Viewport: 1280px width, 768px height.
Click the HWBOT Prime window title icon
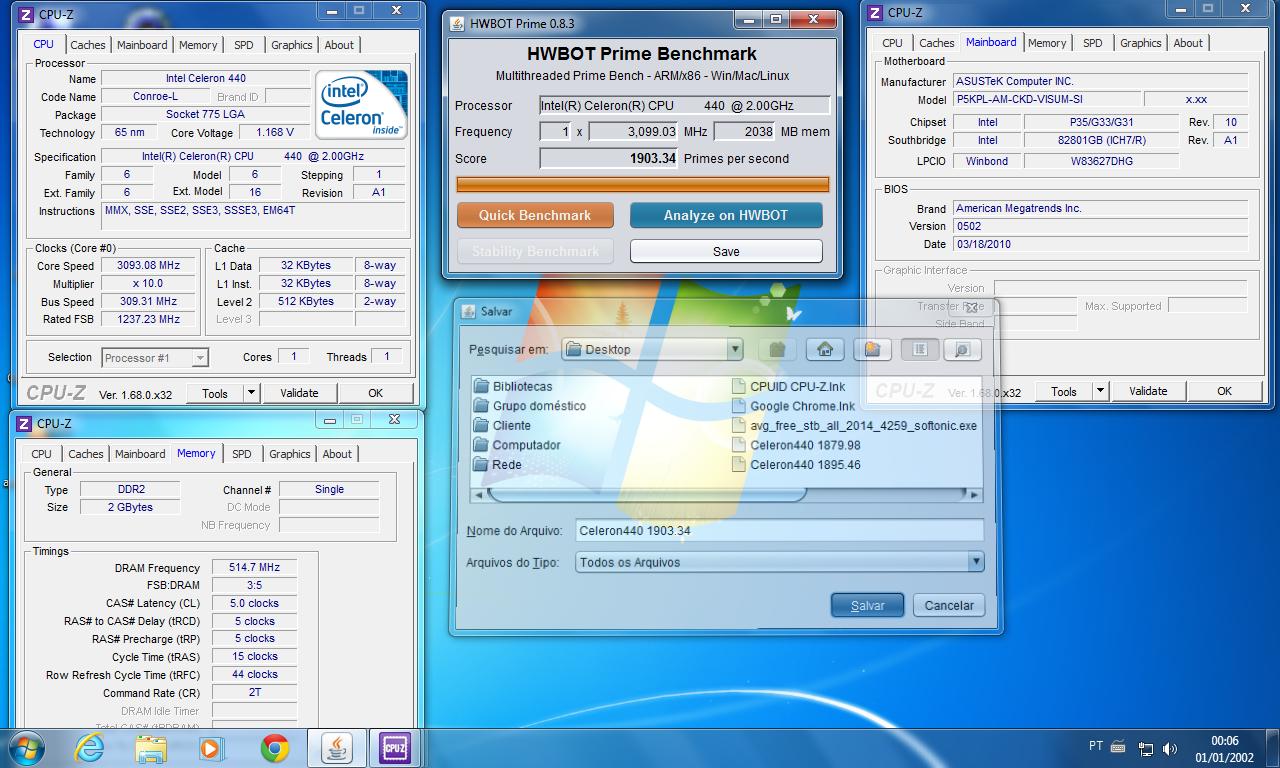[x=457, y=23]
